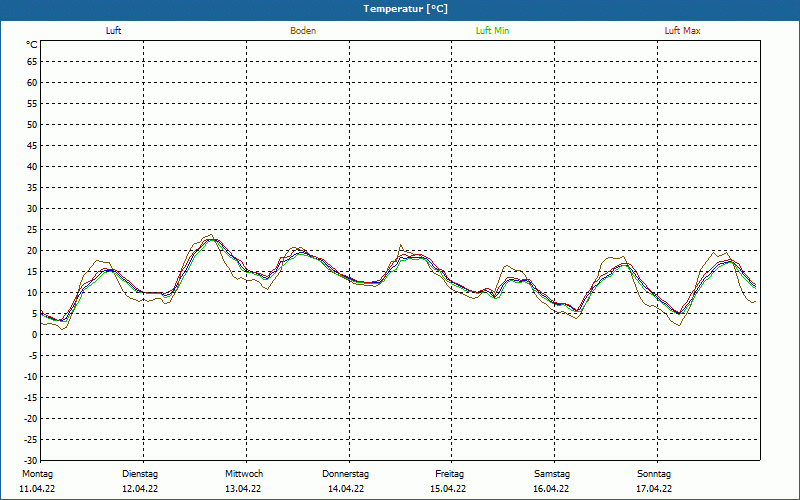The width and height of the screenshot is (800, 500).
Task: Click the "°C" axis unit label
Action: click(x=32, y=45)
